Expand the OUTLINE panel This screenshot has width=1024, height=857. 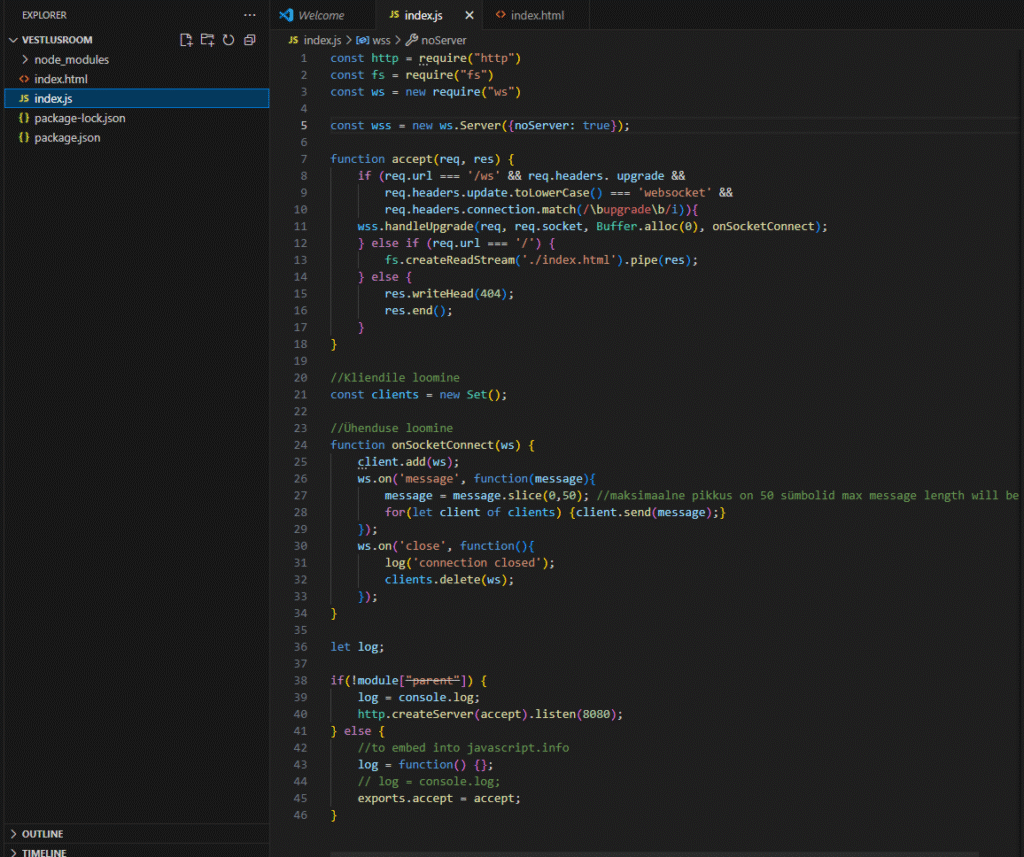pyautogui.click(x=42, y=834)
